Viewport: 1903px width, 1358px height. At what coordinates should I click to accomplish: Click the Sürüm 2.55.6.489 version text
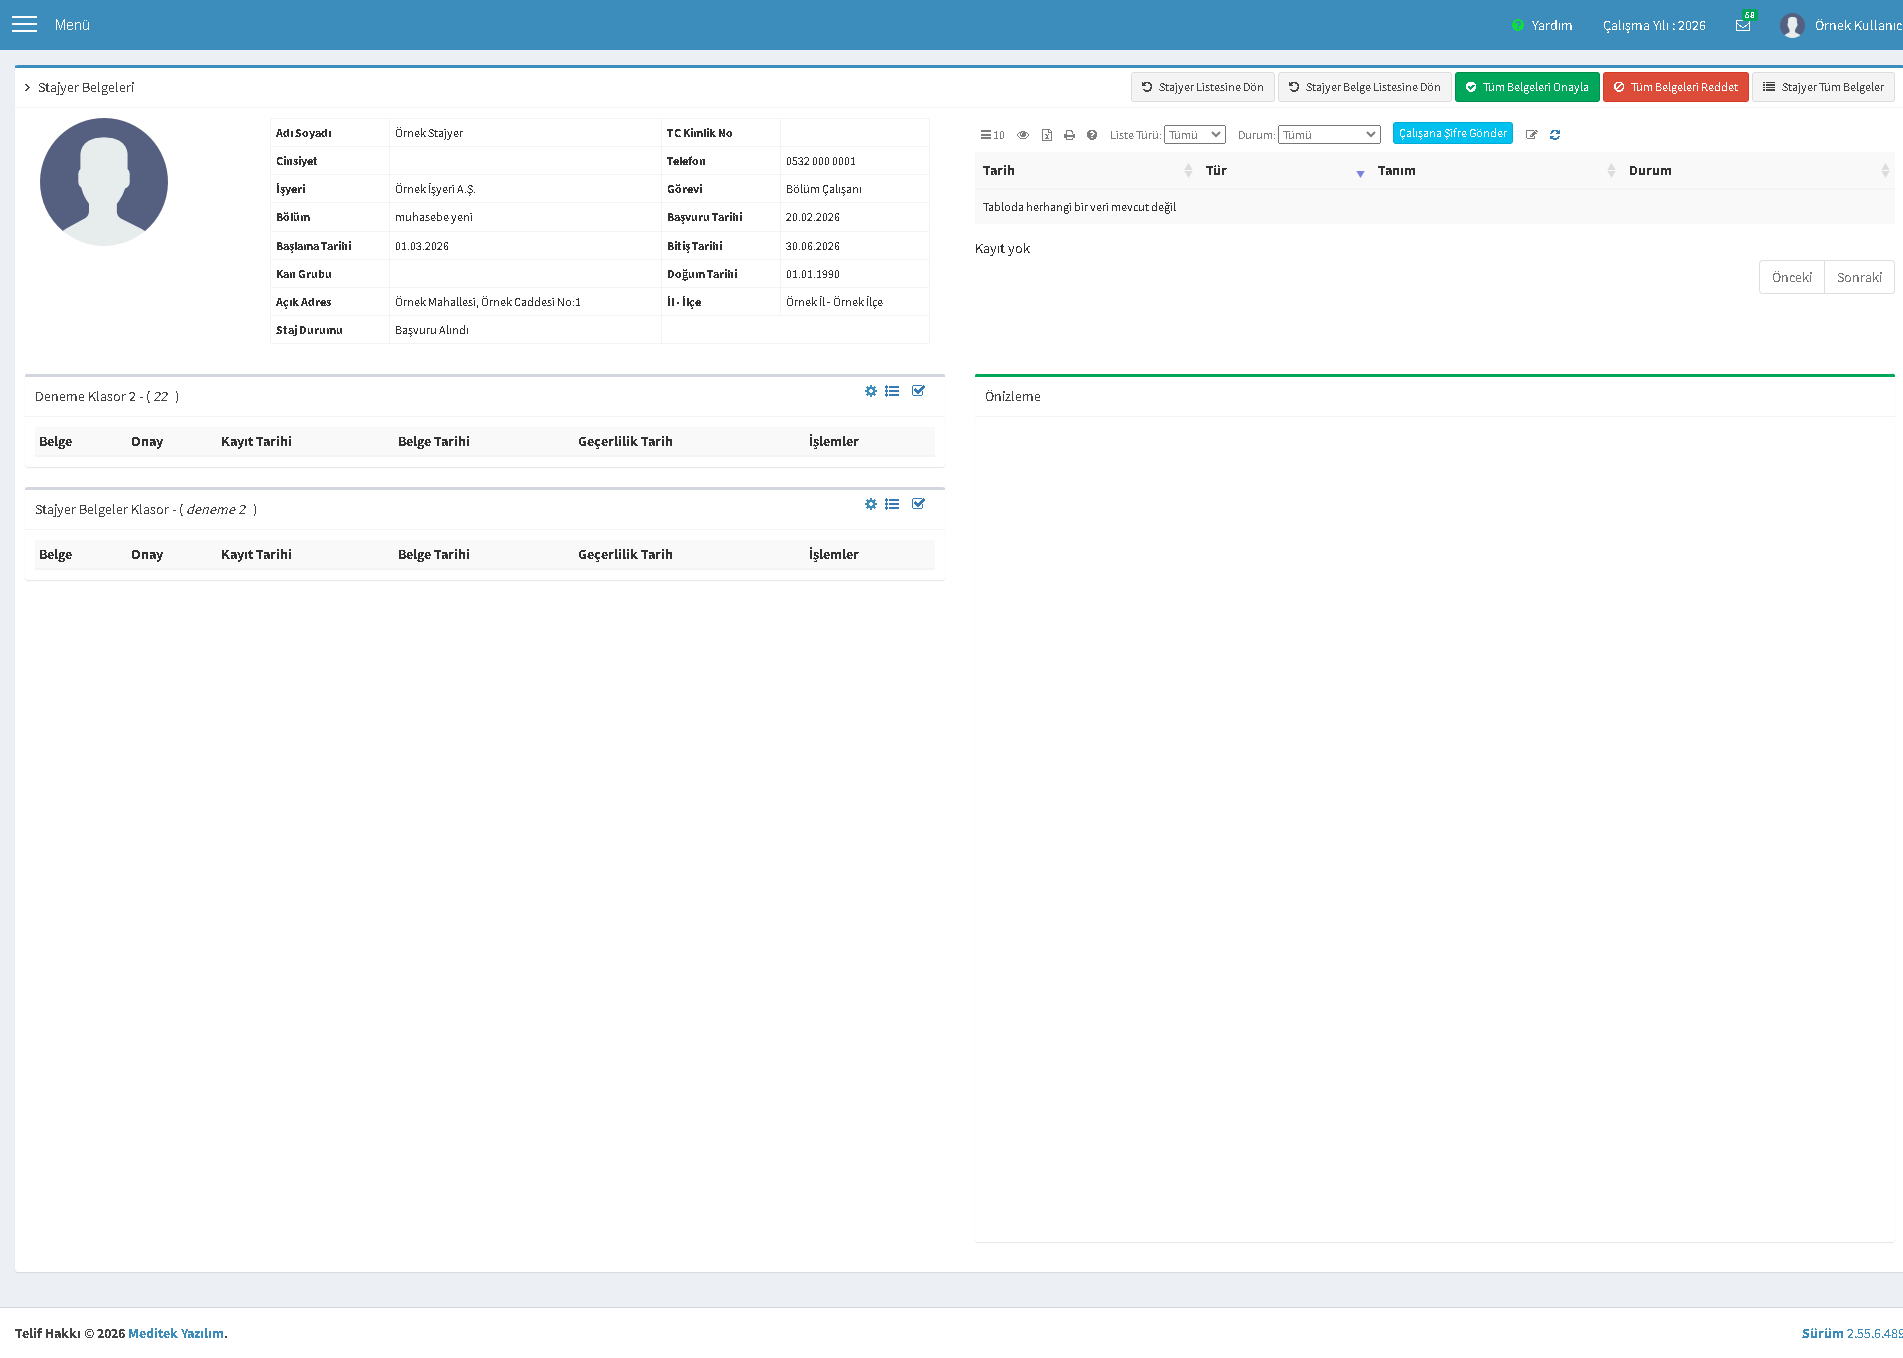coord(1852,1333)
